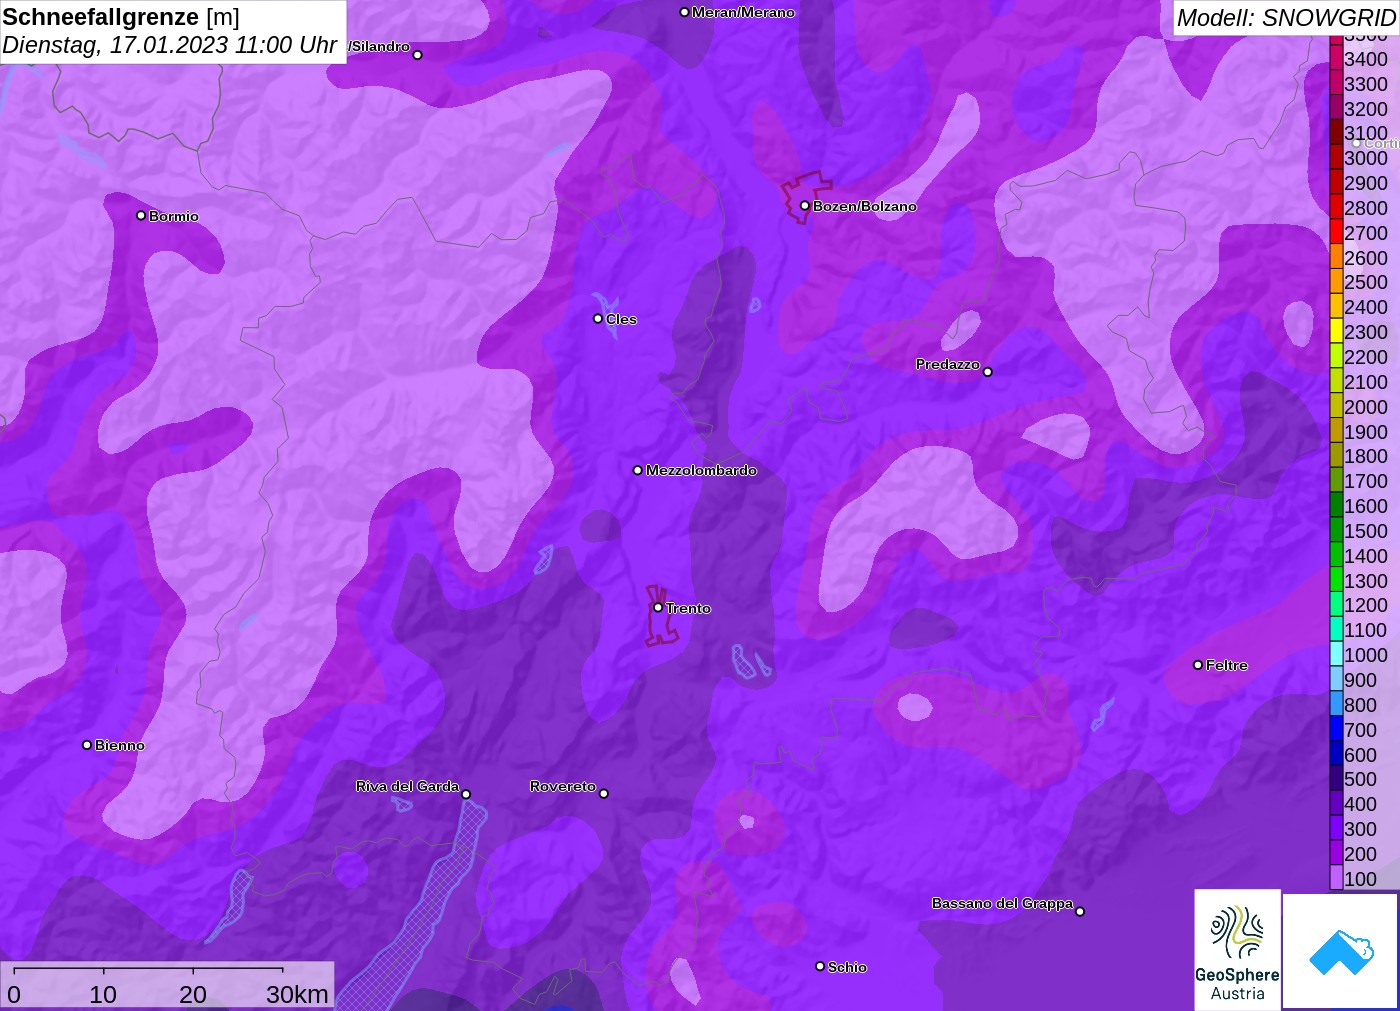Click the legend value 3300
This screenshot has width=1400, height=1011.
pos(1366,83)
